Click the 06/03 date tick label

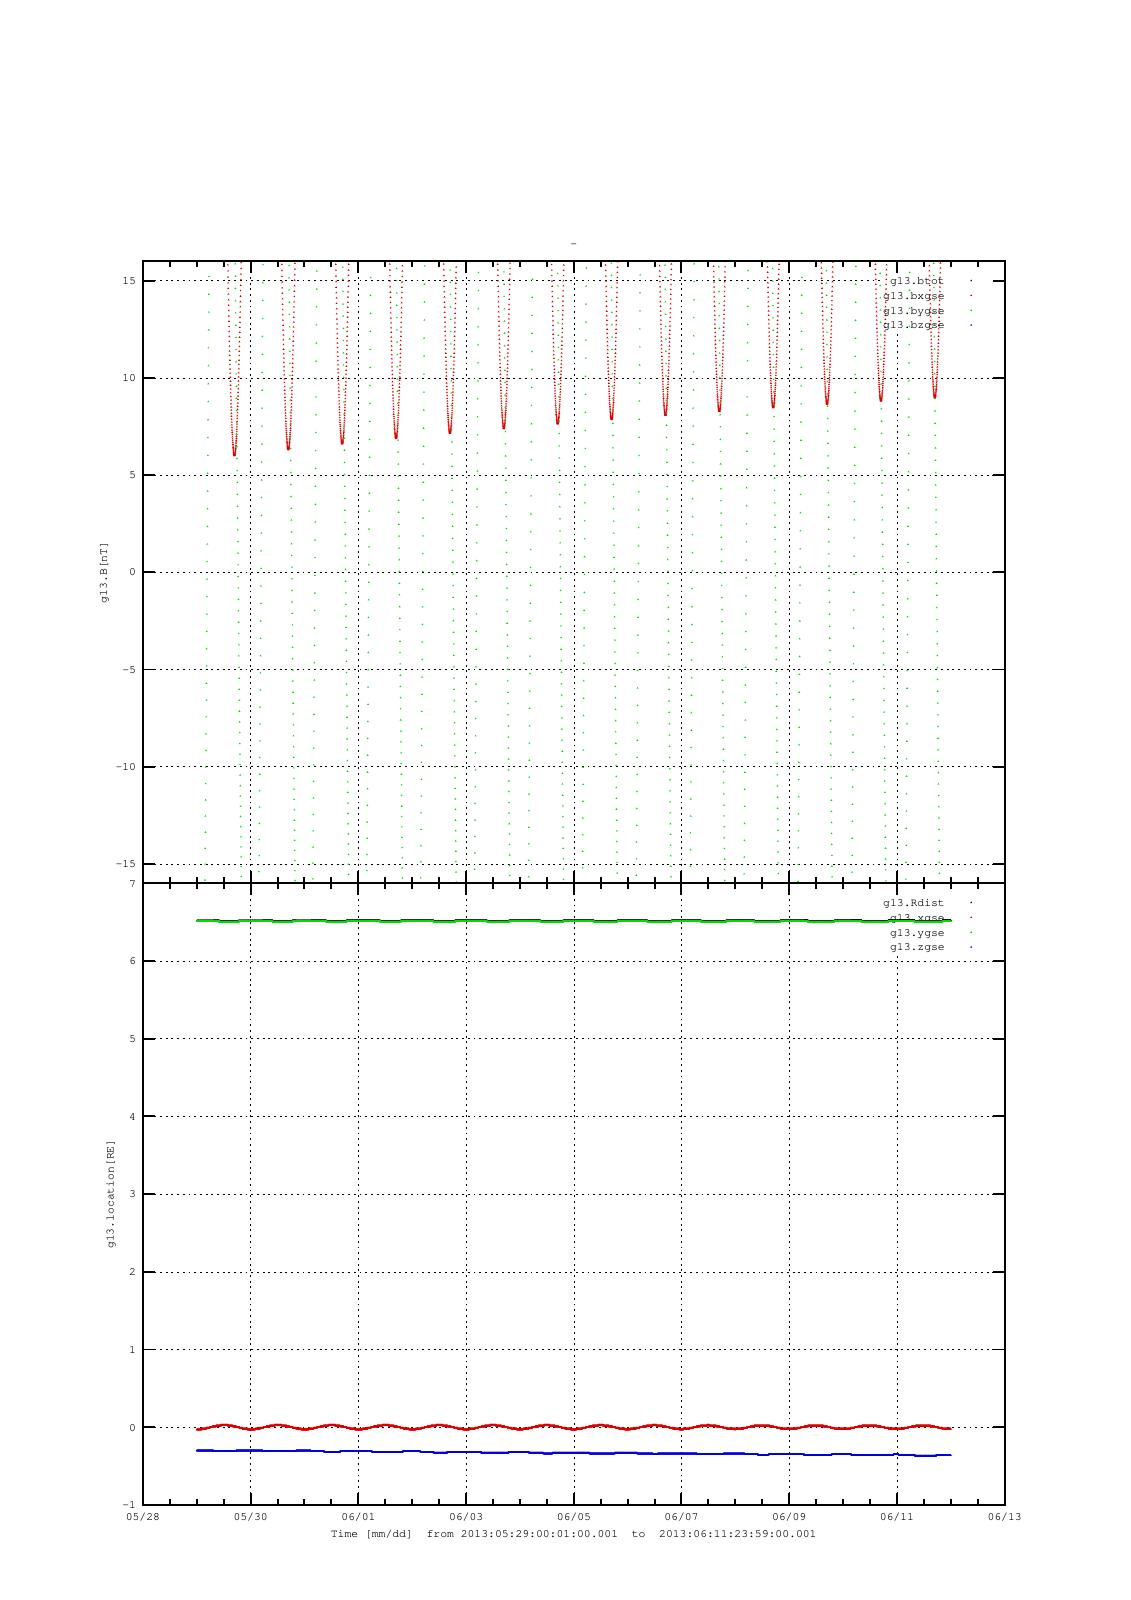click(466, 1517)
